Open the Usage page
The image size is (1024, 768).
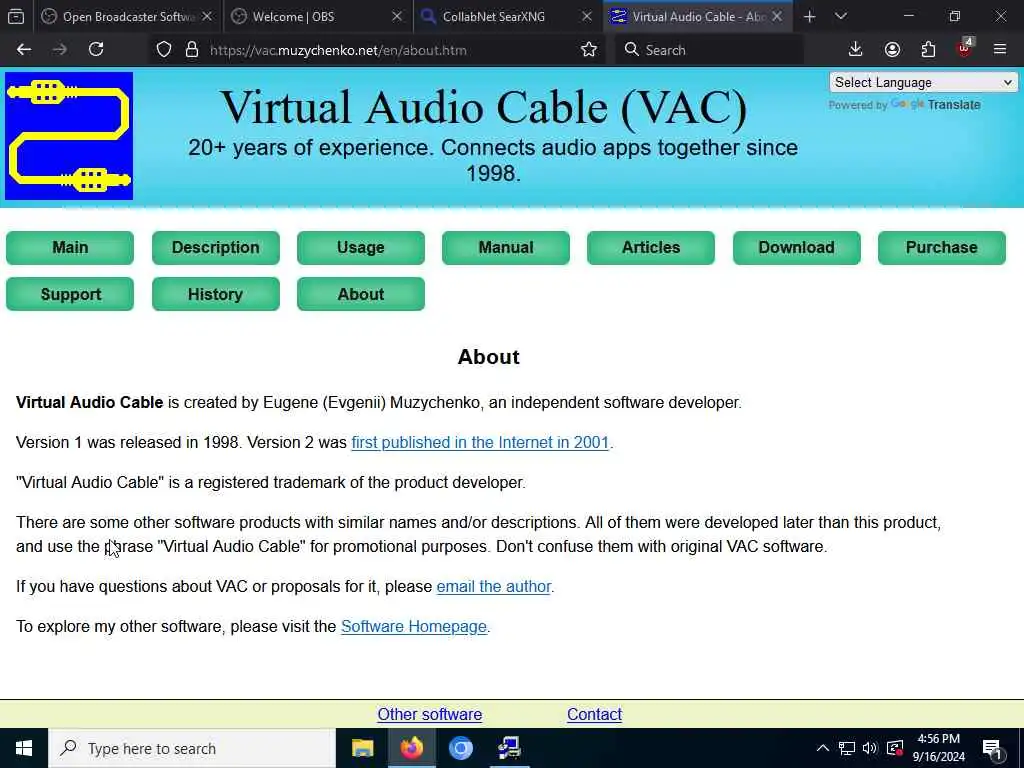tap(360, 248)
